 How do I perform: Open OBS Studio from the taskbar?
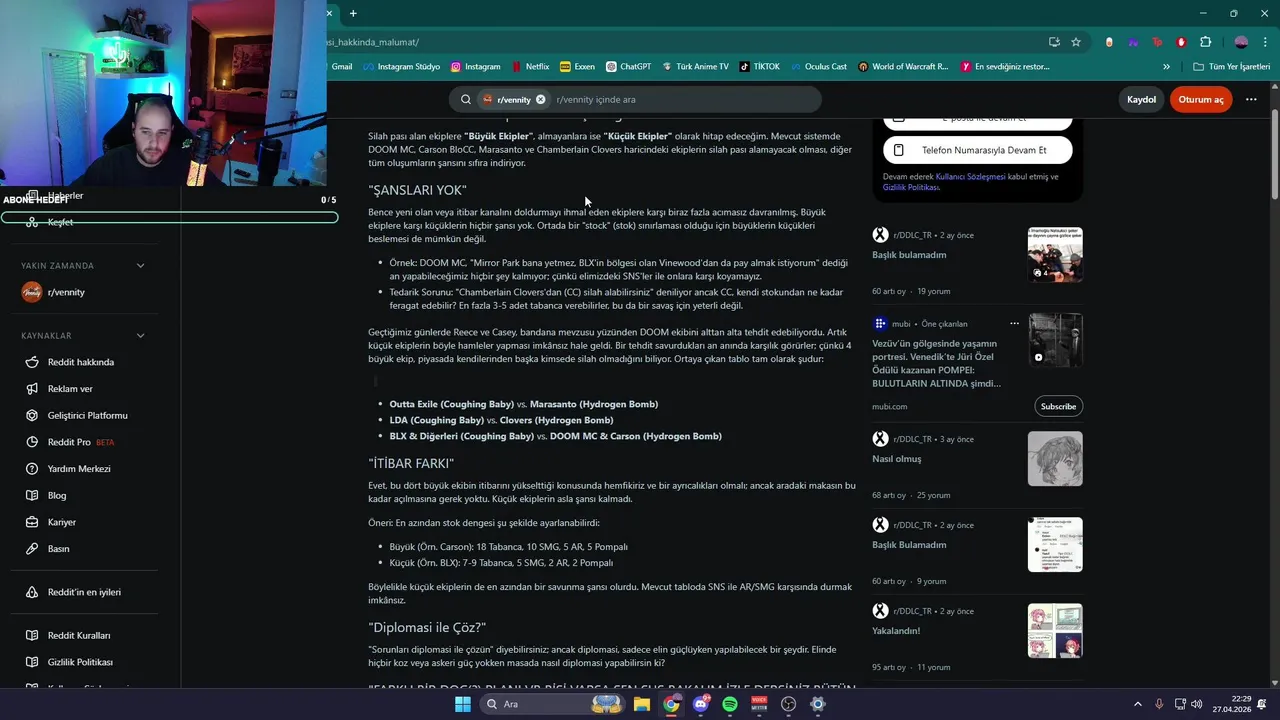click(788, 704)
